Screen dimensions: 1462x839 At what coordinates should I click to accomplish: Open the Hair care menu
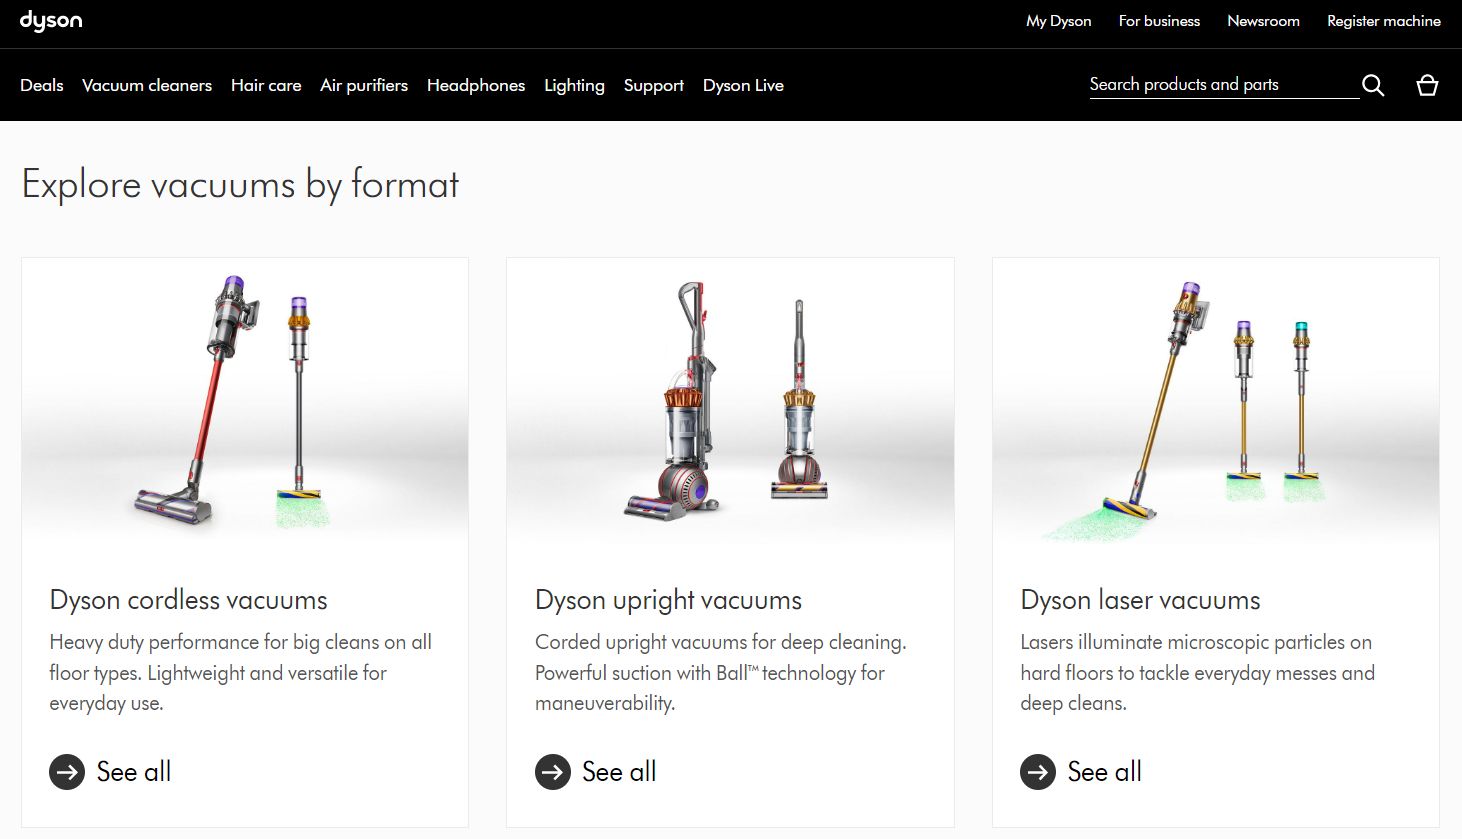(266, 85)
